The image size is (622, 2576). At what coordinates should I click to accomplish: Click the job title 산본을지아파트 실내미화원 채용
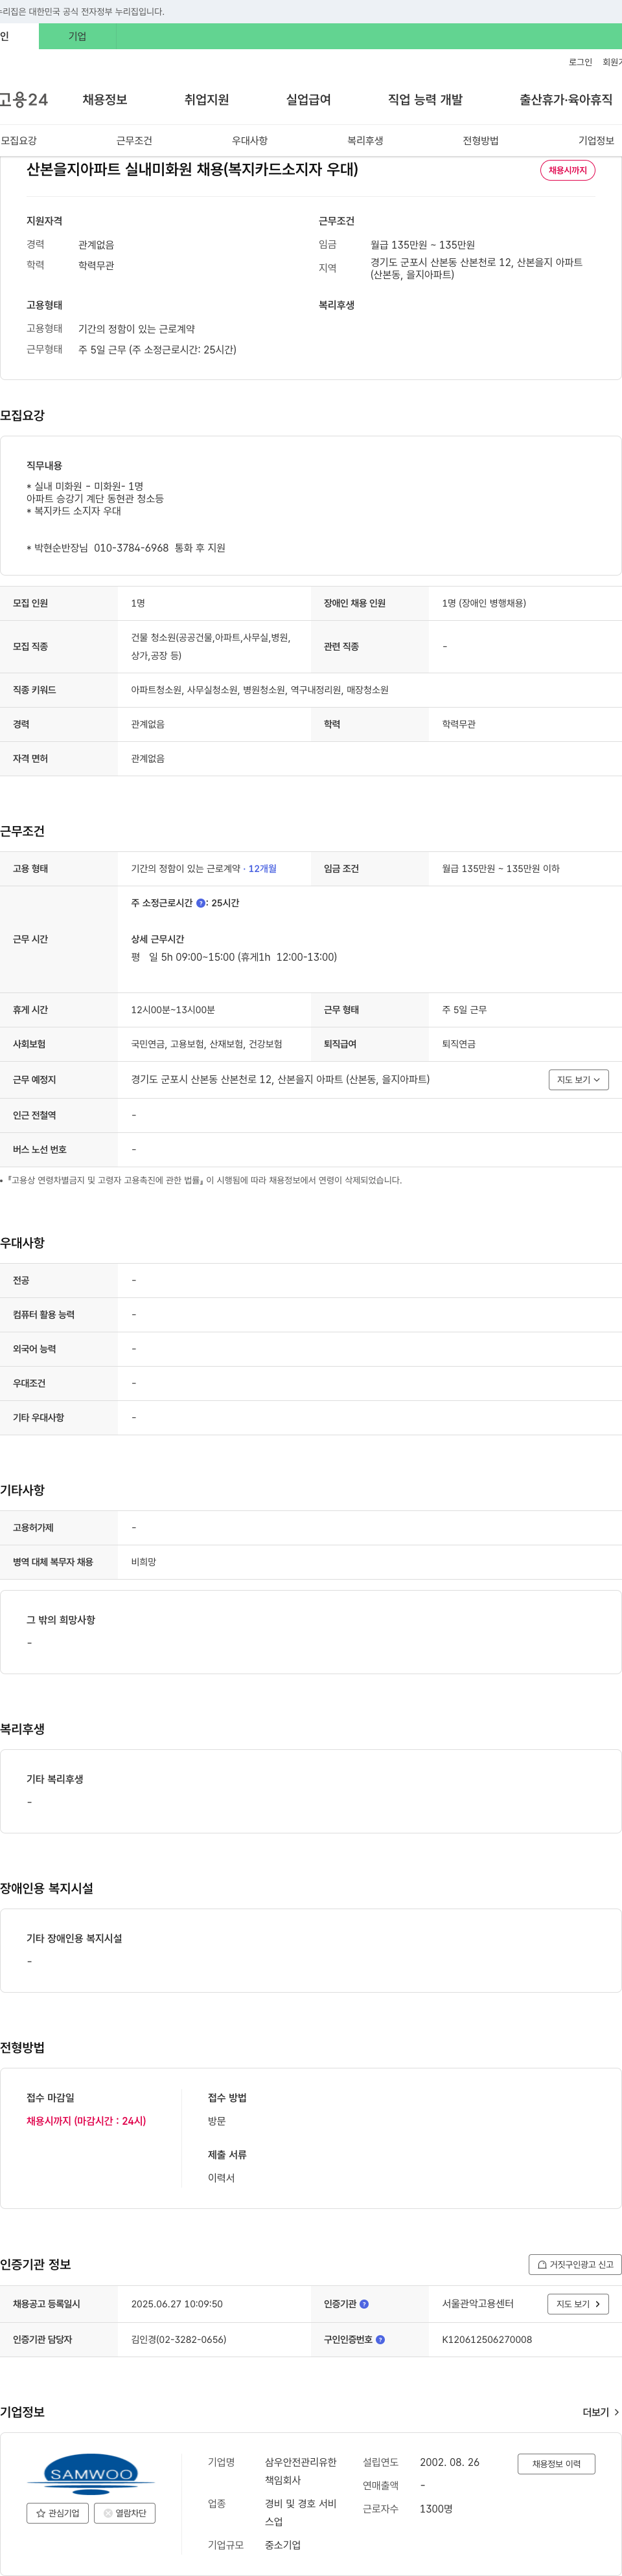[x=192, y=169]
